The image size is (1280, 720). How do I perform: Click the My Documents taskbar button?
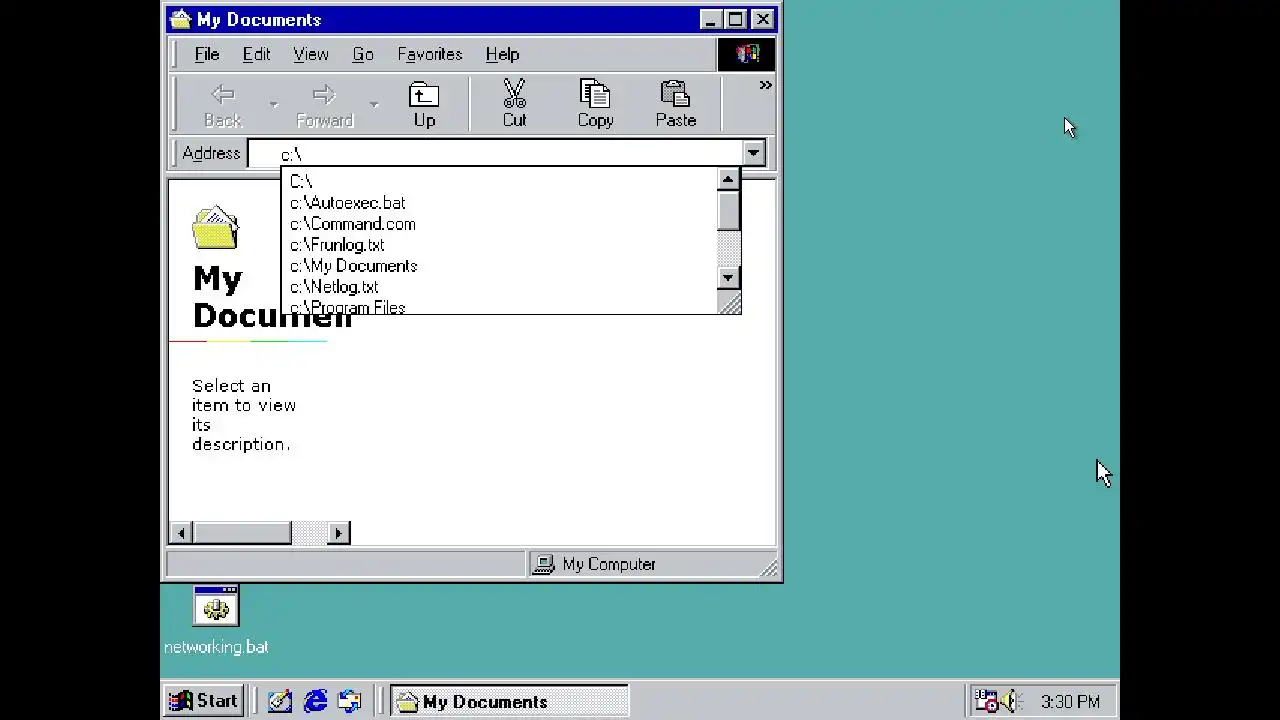click(x=509, y=701)
